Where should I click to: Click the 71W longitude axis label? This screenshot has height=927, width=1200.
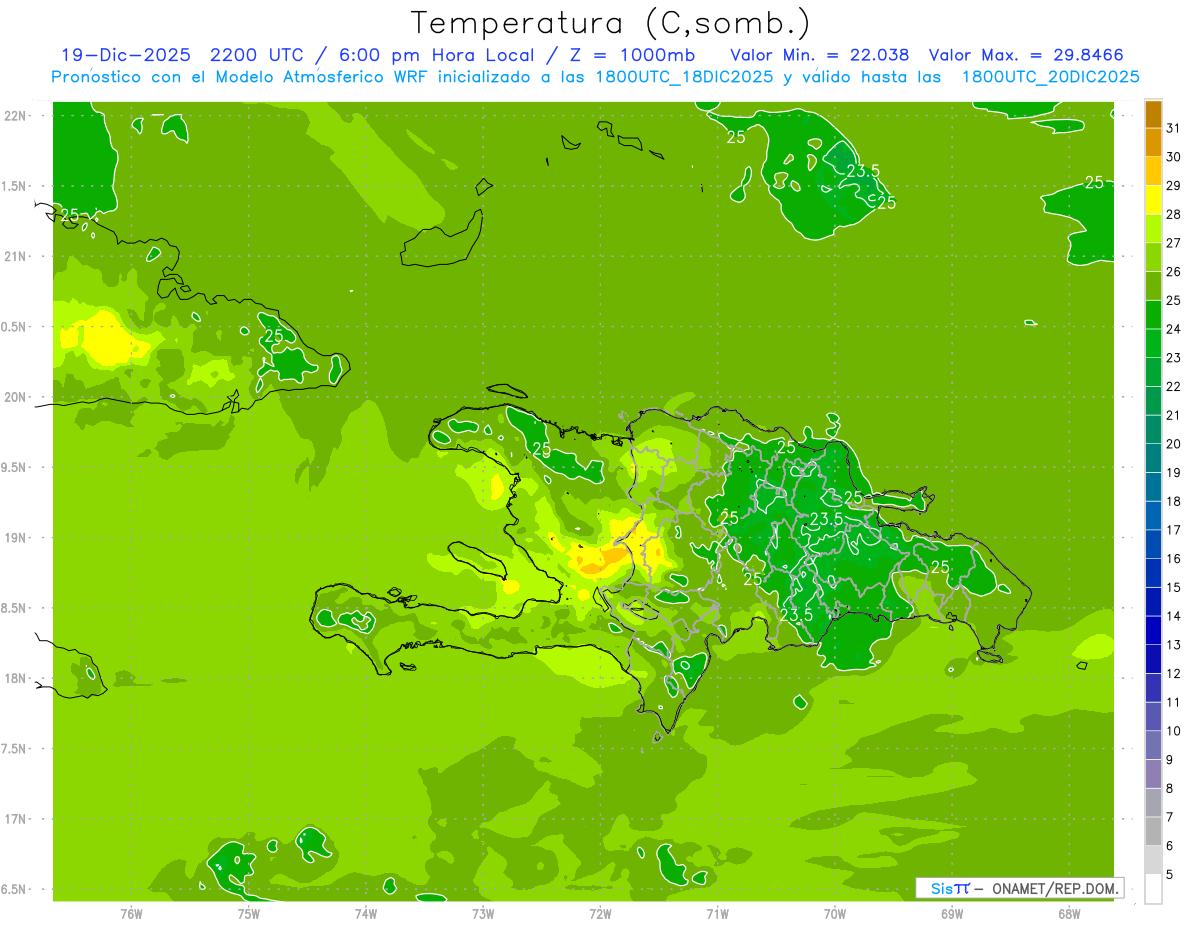pyautogui.click(x=717, y=914)
